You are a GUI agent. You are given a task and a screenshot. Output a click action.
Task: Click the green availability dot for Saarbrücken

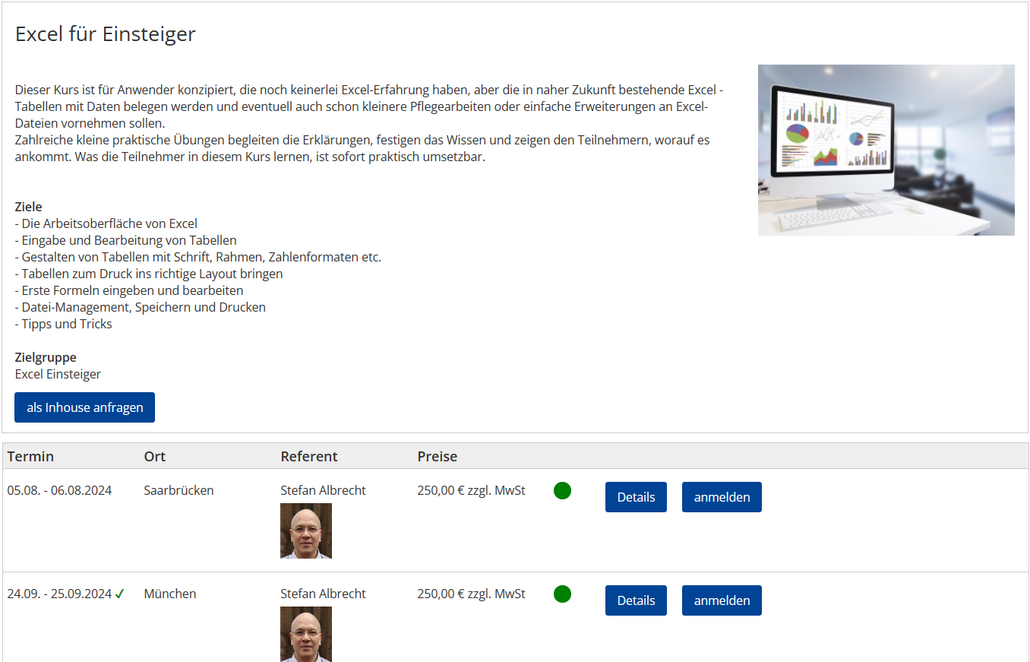[x=562, y=491]
